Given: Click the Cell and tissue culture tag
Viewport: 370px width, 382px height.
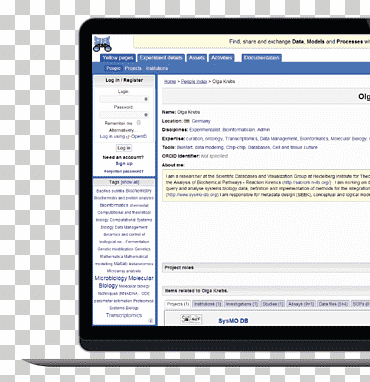Looking at the screenshot, I should click(x=295, y=147).
